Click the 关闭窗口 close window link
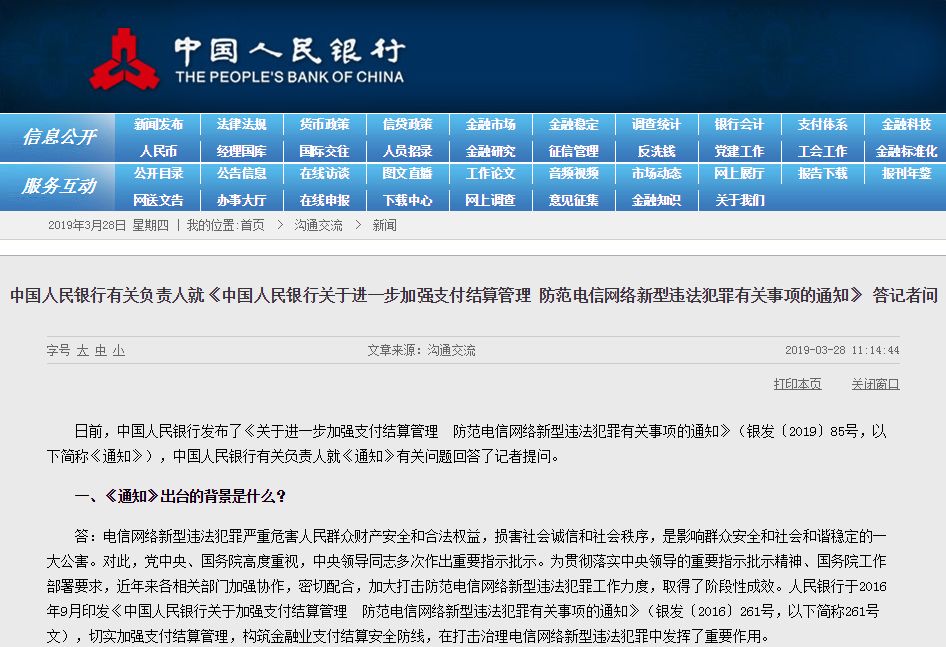946x647 pixels. click(x=875, y=384)
